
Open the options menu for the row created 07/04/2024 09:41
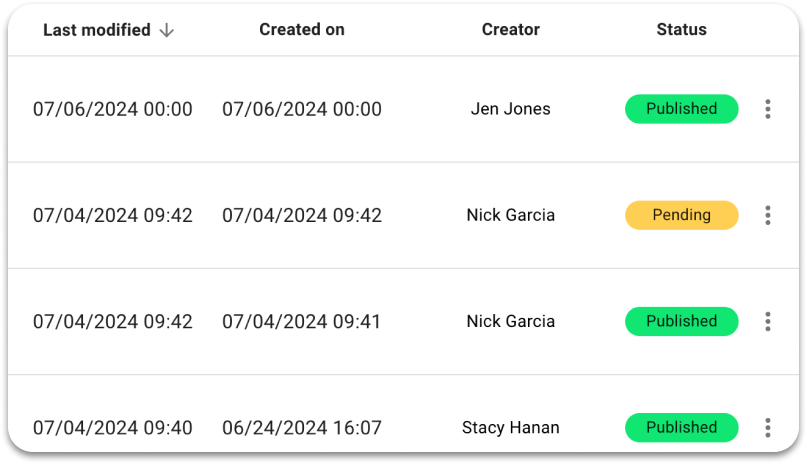click(x=767, y=322)
